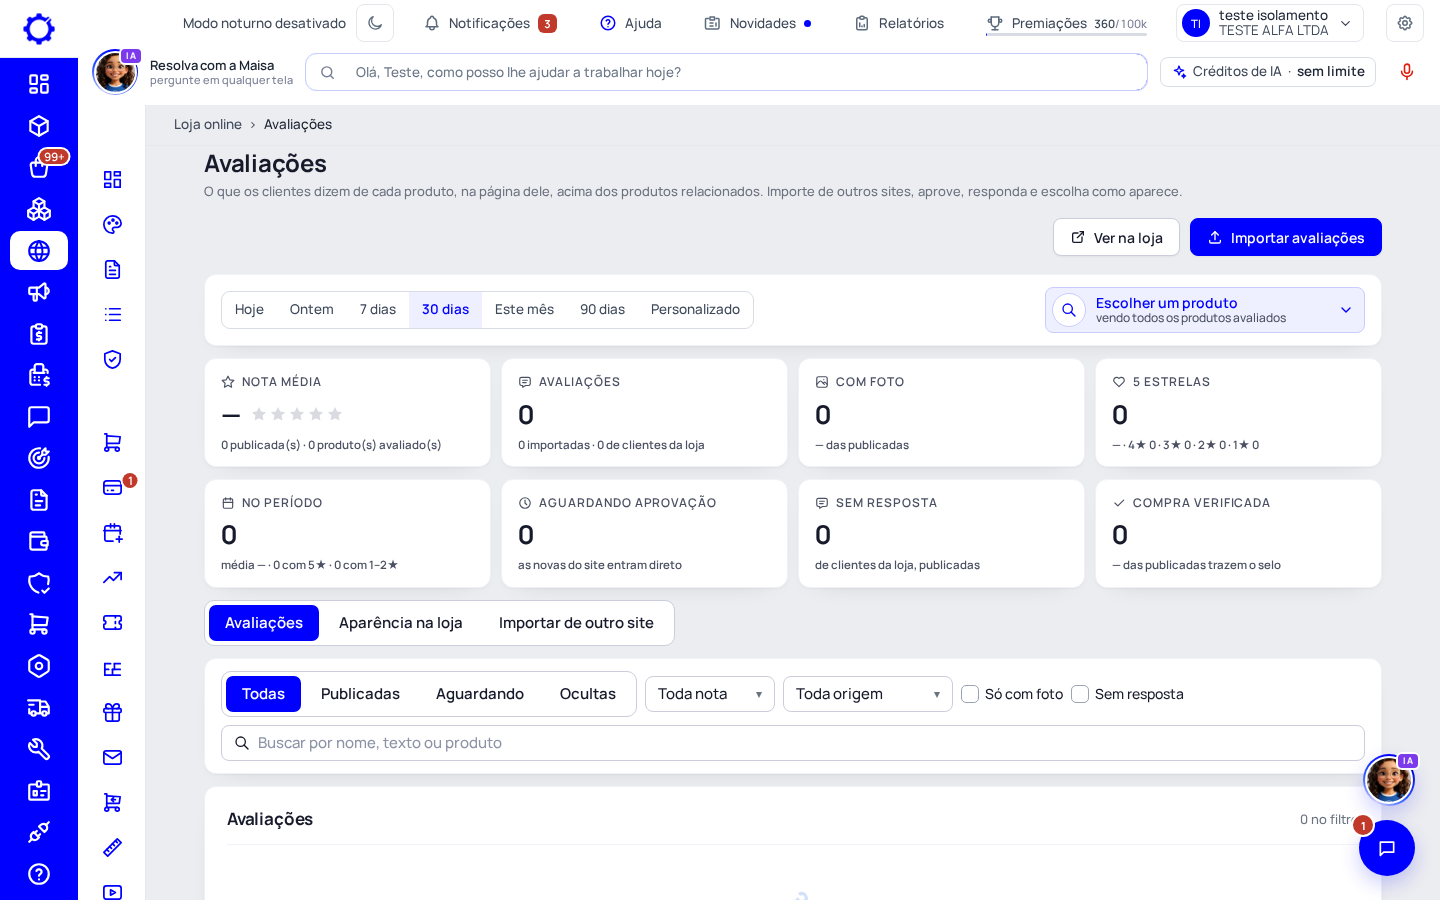Viewport: 1440px width, 900px height.
Task: Select the Personalizado period
Action: [695, 310]
